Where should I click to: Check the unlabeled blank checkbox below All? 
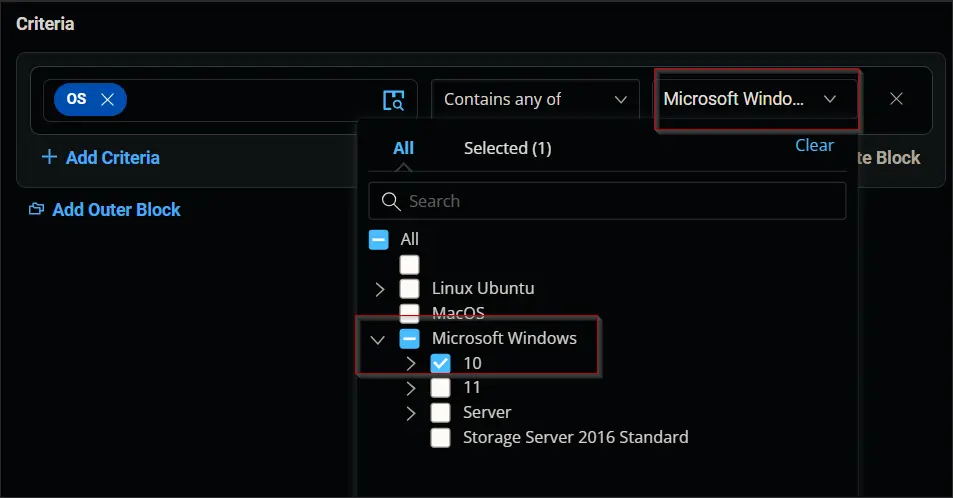click(410, 265)
